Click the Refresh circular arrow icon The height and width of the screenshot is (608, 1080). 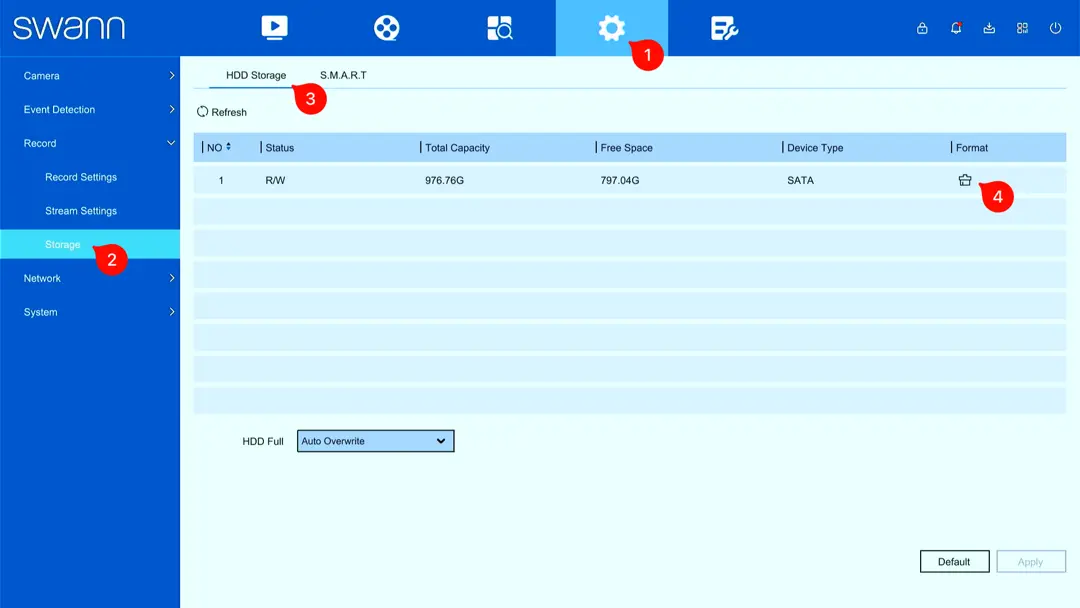click(x=202, y=112)
